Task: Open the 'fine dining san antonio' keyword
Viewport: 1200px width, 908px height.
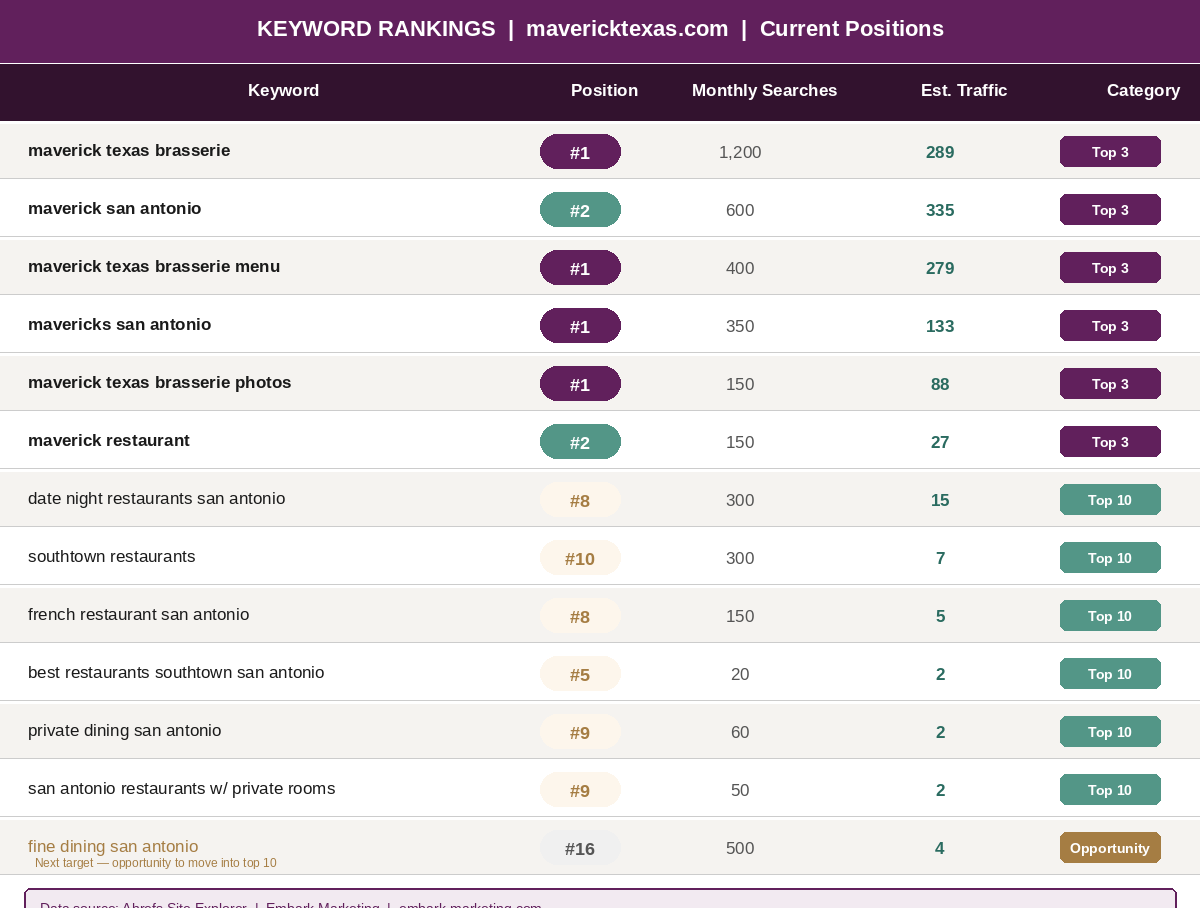Action: click(113, 846)
